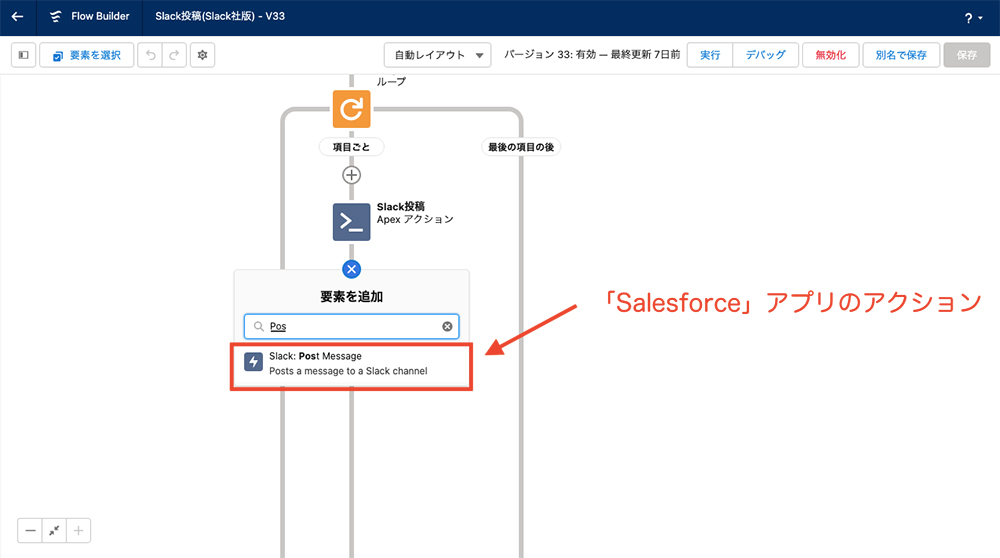Click the 別名で保存 save as button
The width and height of the screenshot is (1000, 558).
pyautogui.click(x=901, y=55)
